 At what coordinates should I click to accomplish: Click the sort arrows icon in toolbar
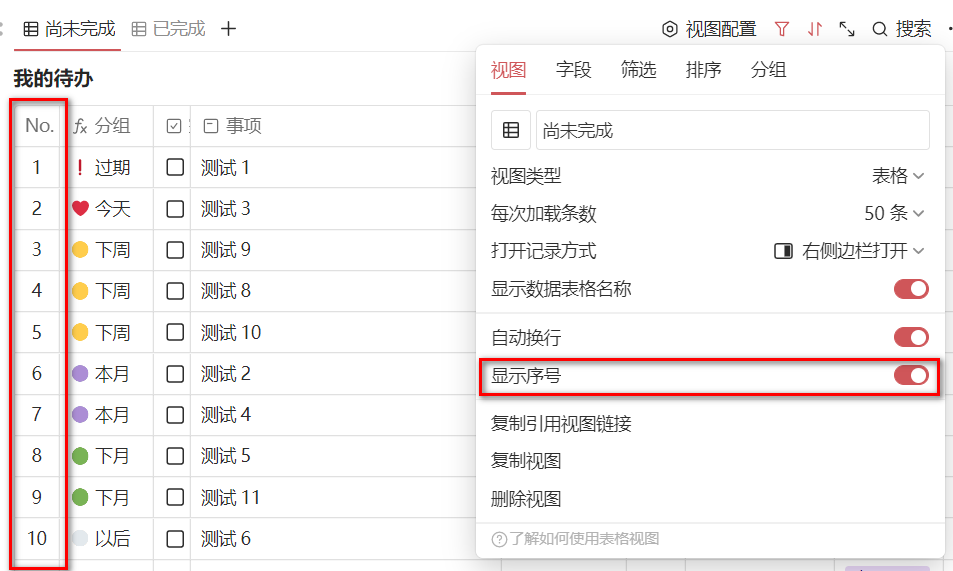point(815,29)
